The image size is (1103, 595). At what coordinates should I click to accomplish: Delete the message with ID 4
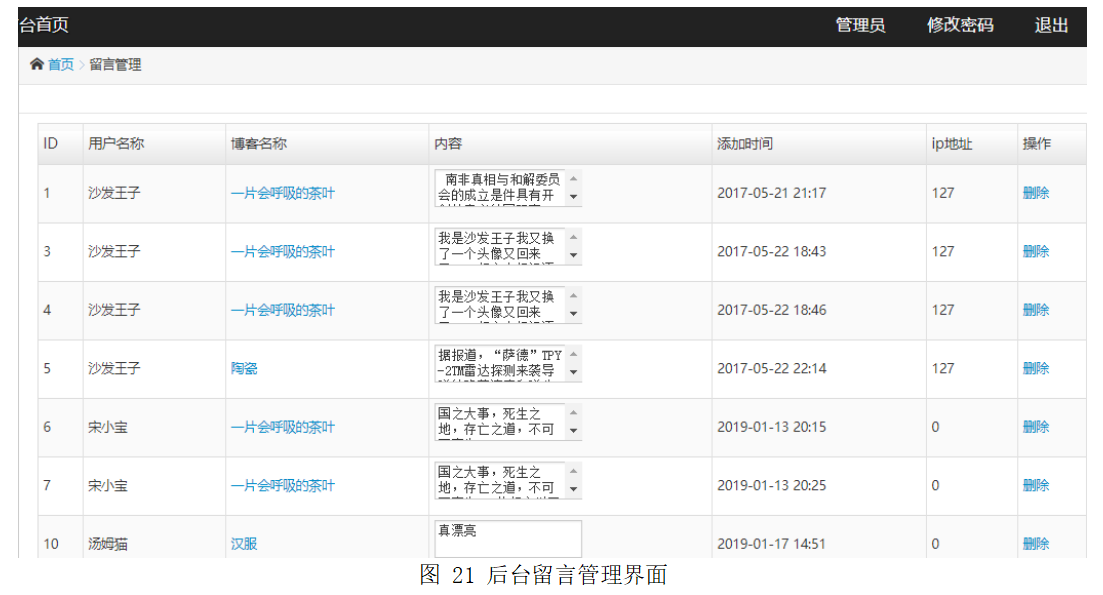point(1035,309)
